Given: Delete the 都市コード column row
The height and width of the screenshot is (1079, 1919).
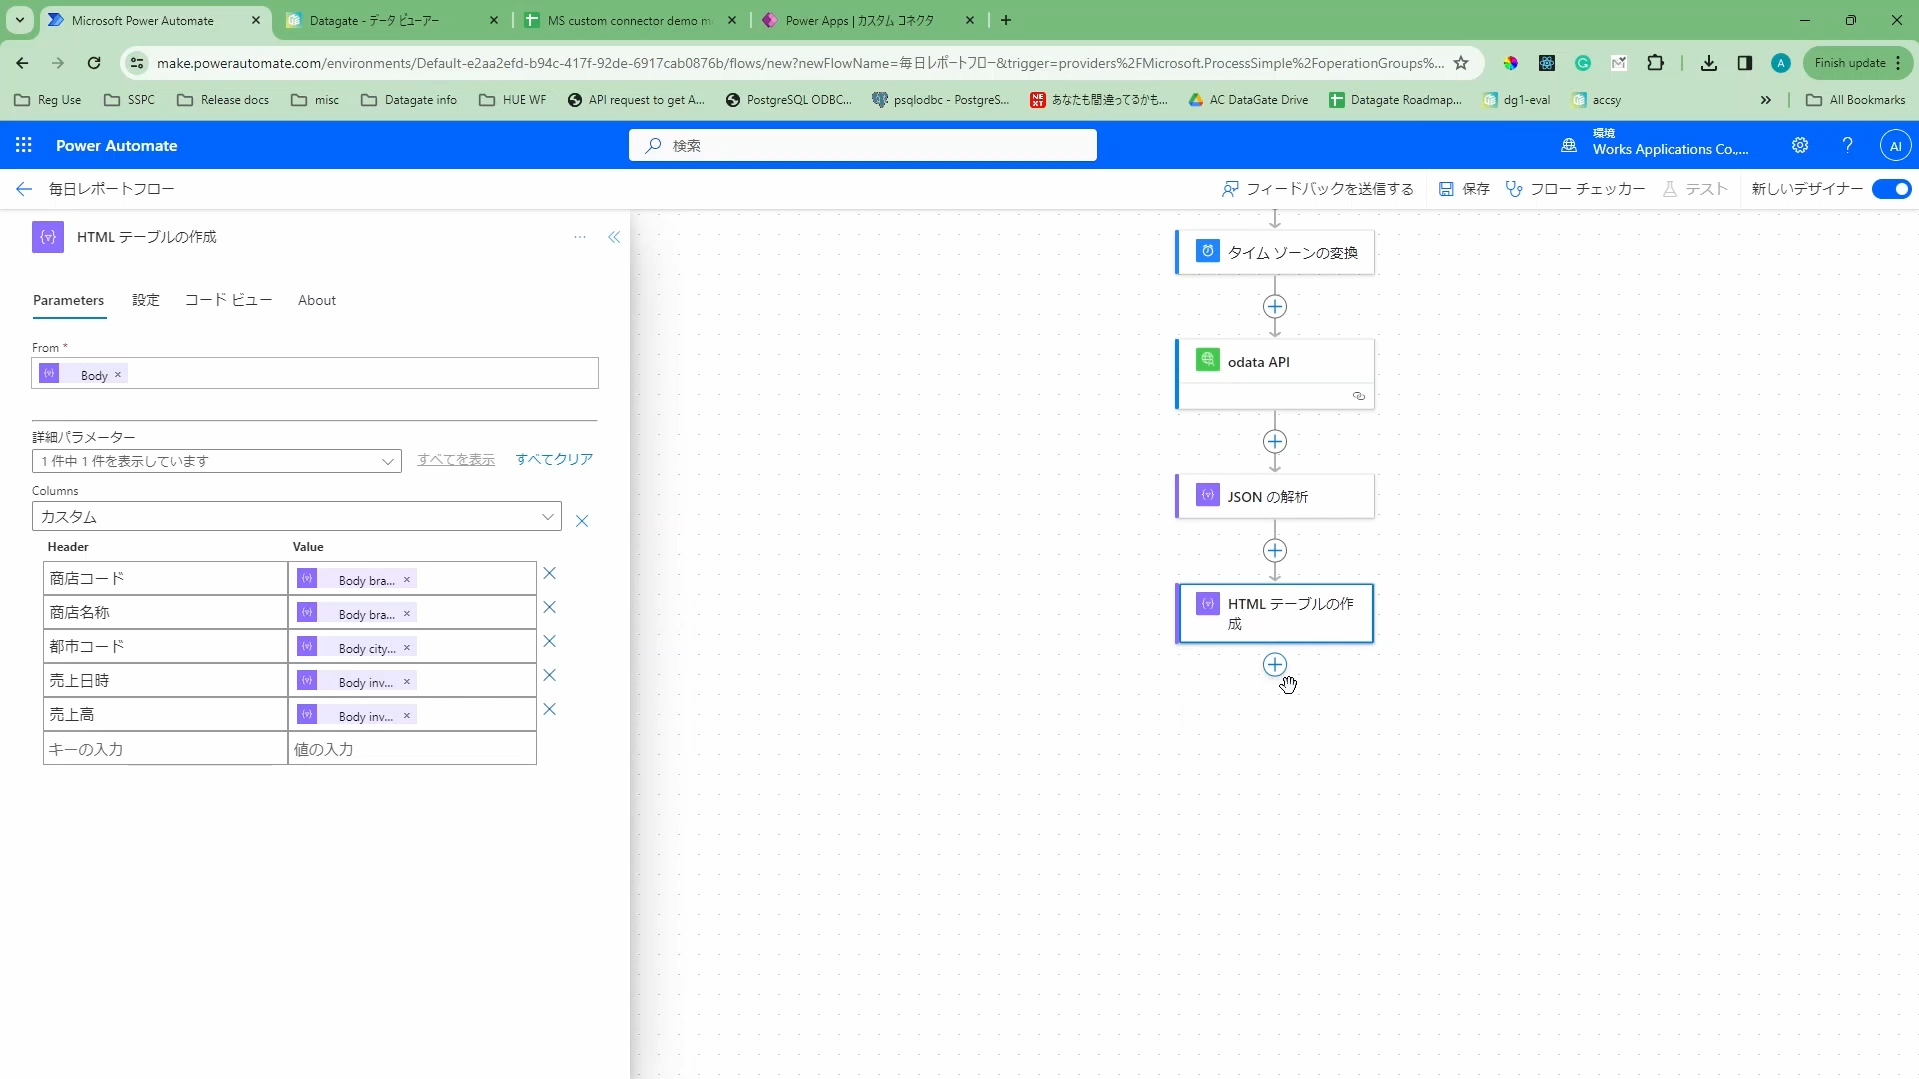Looking at the screenshot, I should [549, 642].
